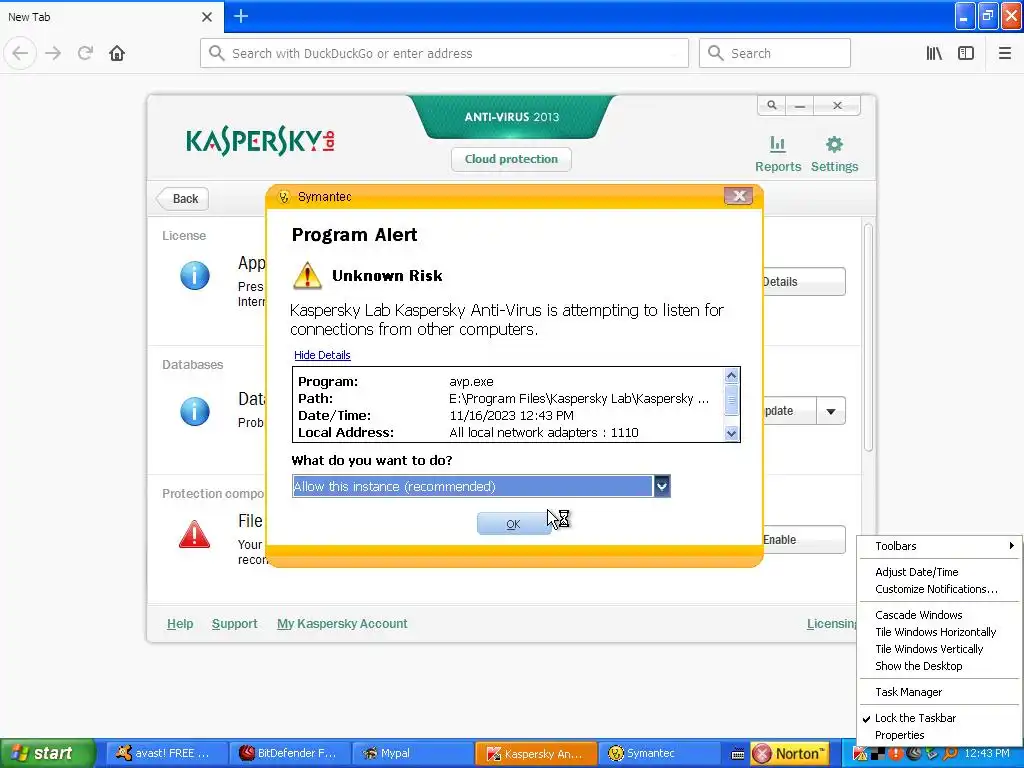Open My Kaspersky Account link

tap(342, 624)
